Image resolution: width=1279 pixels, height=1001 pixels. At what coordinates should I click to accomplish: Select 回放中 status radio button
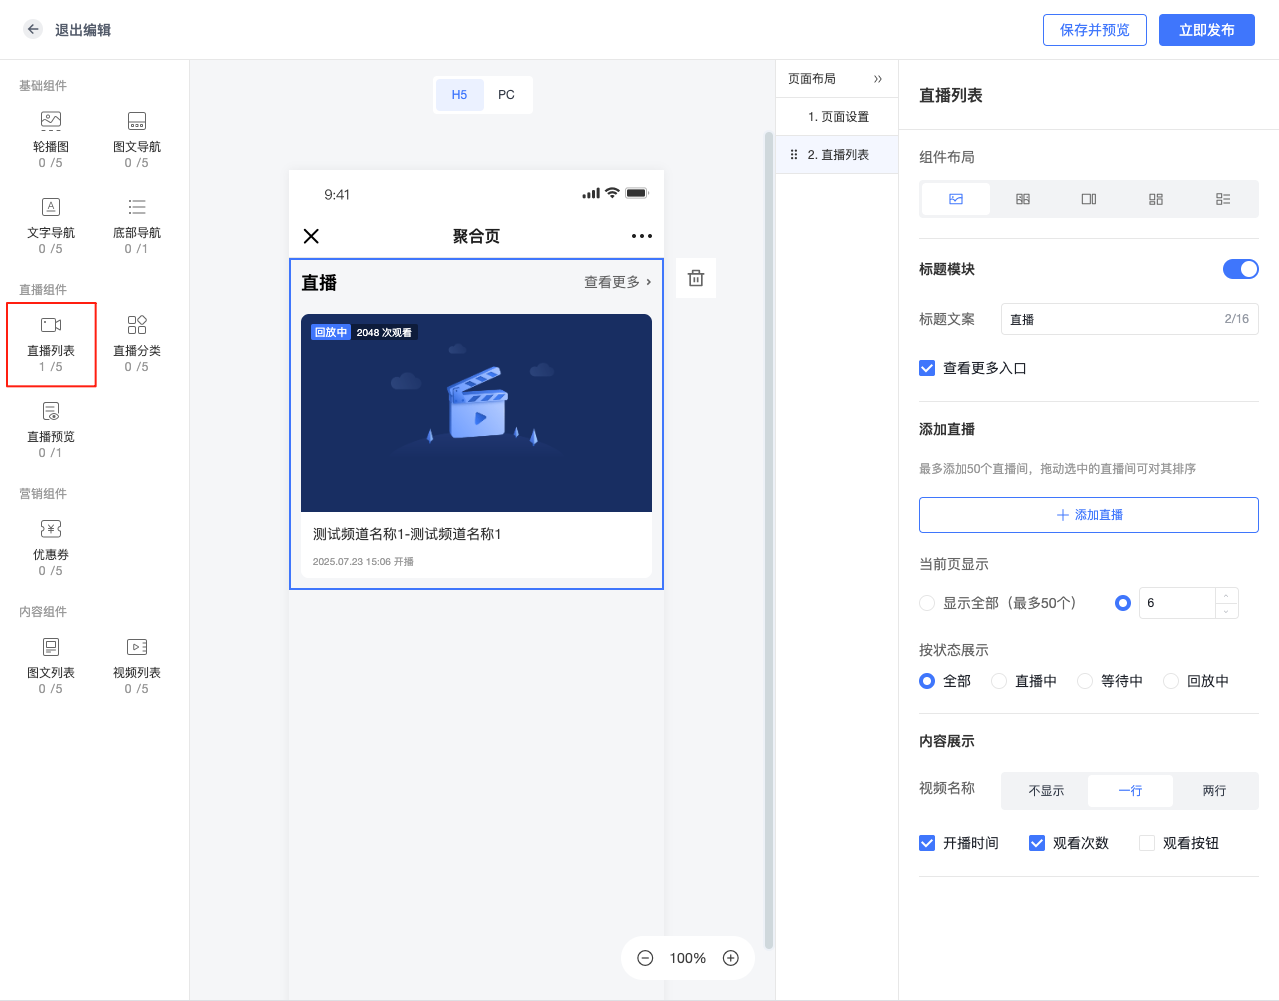1171,681
